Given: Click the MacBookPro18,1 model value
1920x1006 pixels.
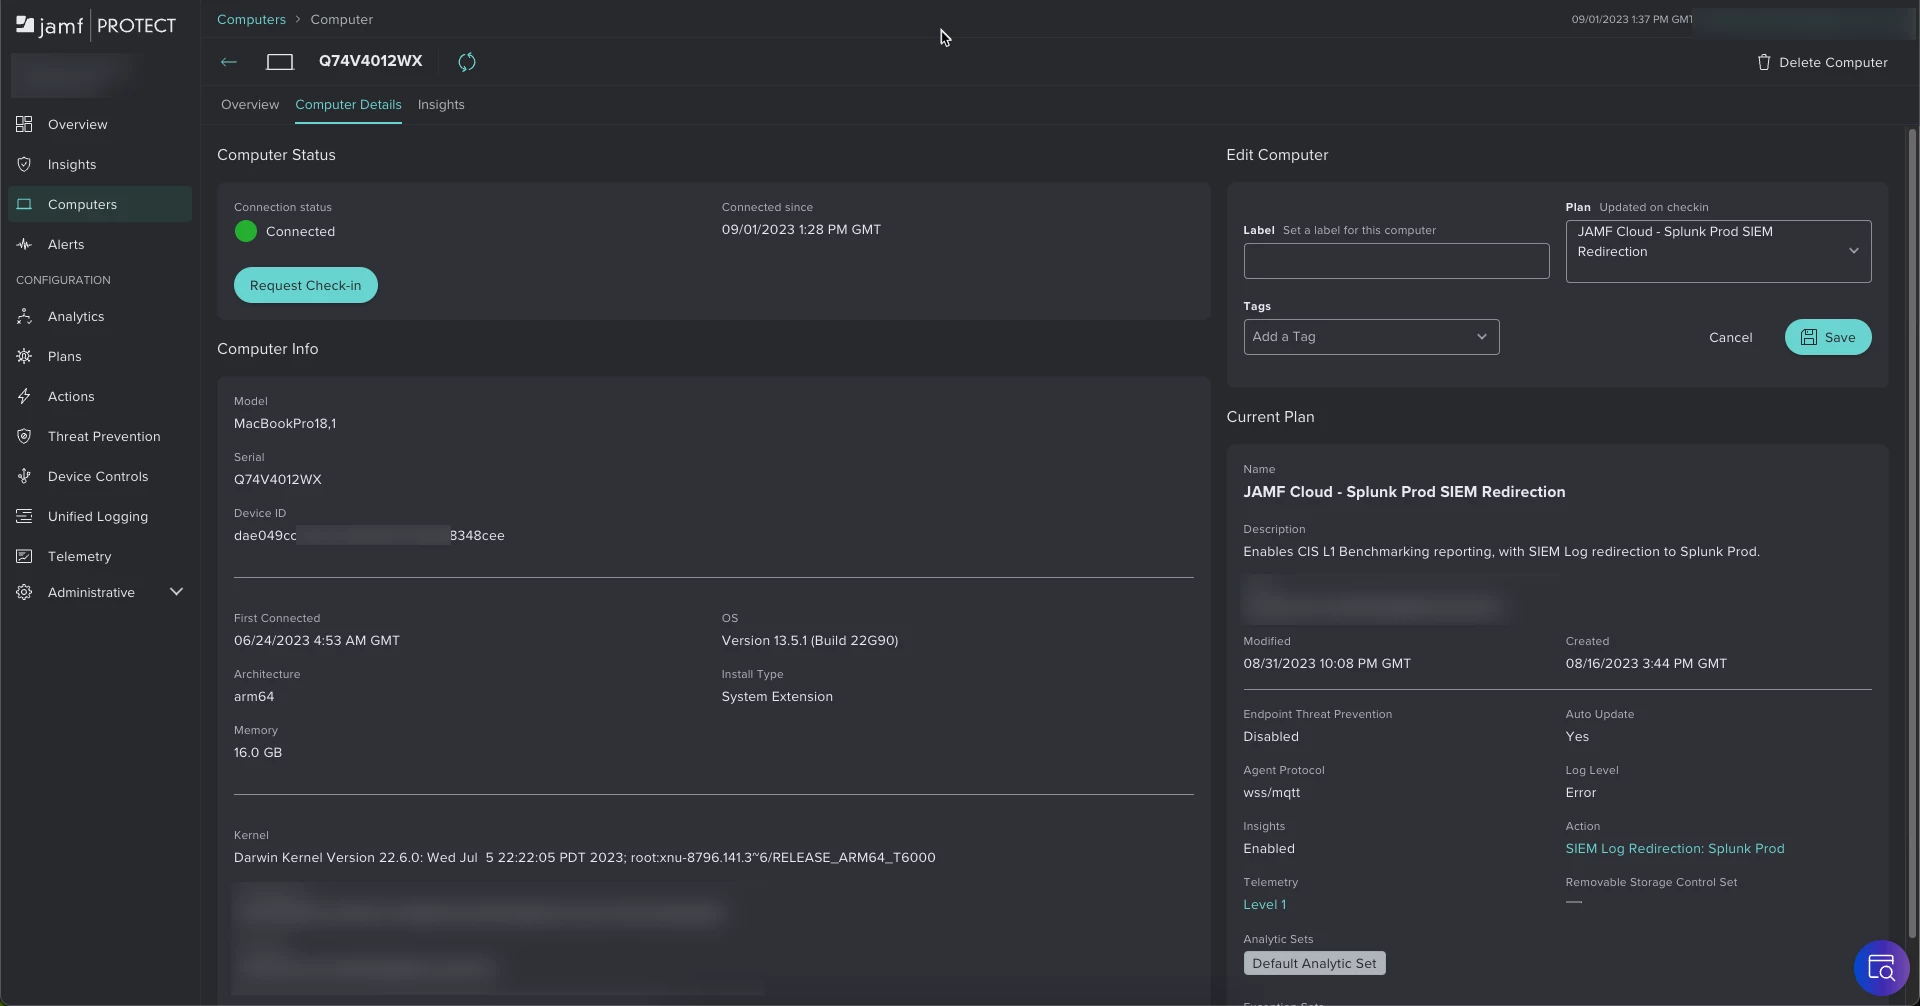Looking at the screenshot, I should (x=285, y=423).
